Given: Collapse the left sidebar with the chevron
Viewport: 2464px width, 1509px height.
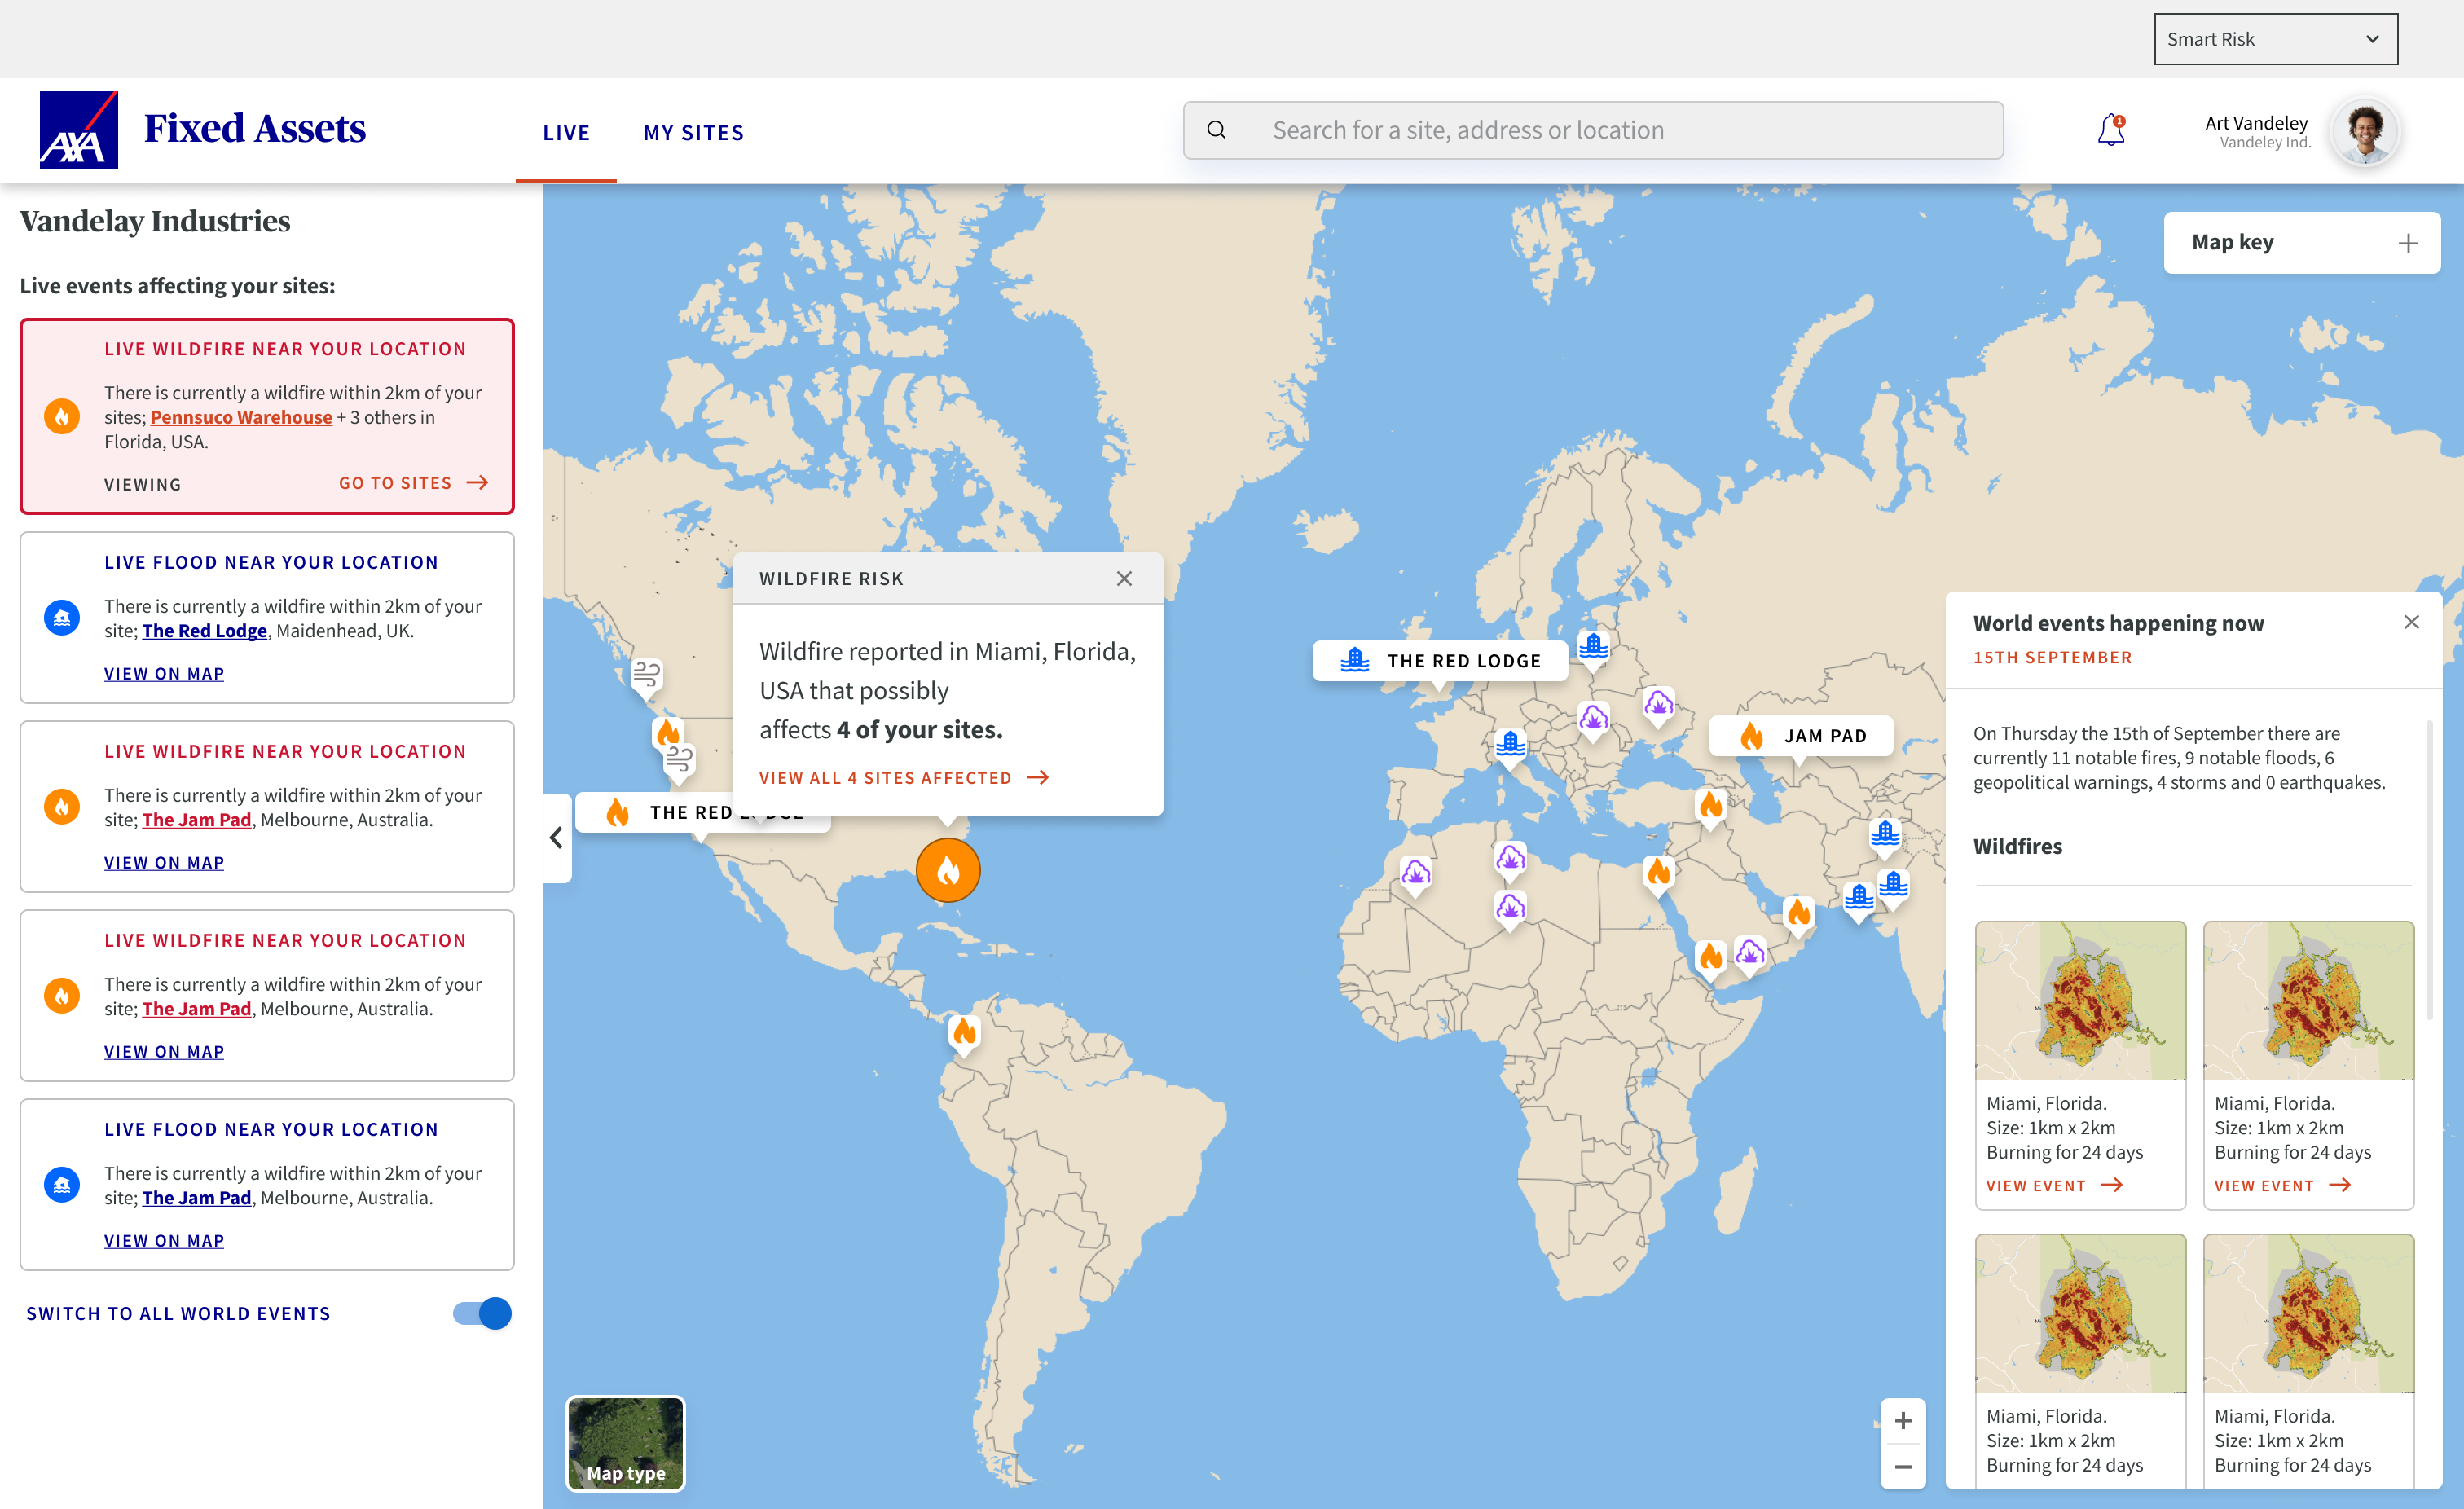Looking at the screenshot, I should point(557,838).
